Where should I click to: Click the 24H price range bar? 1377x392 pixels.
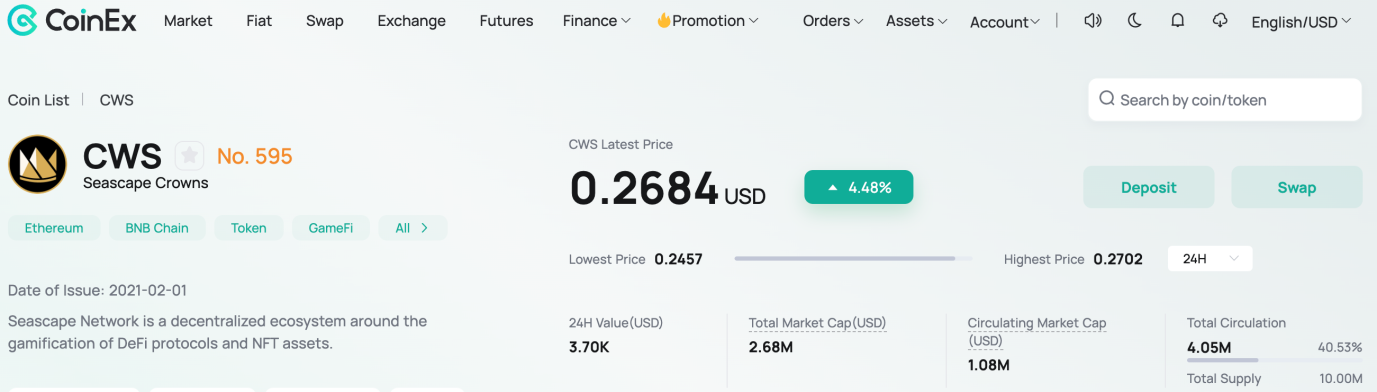(x=853, y=259)
